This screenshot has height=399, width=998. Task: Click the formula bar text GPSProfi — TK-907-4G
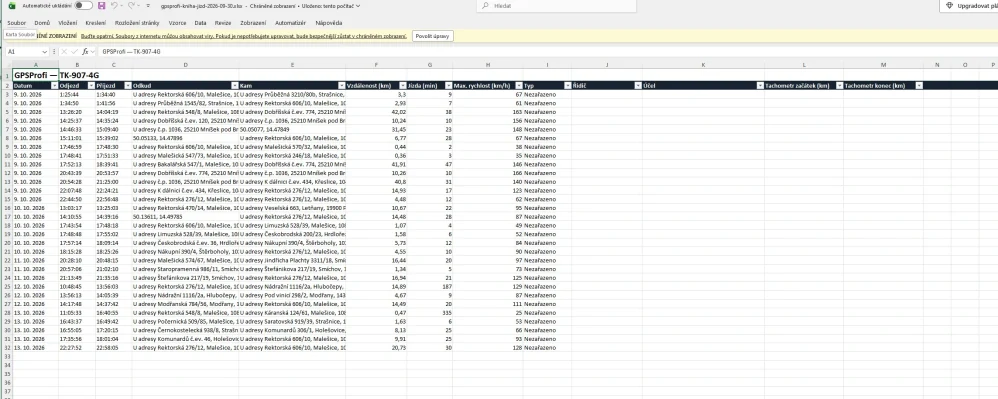[x=131, y=51]
